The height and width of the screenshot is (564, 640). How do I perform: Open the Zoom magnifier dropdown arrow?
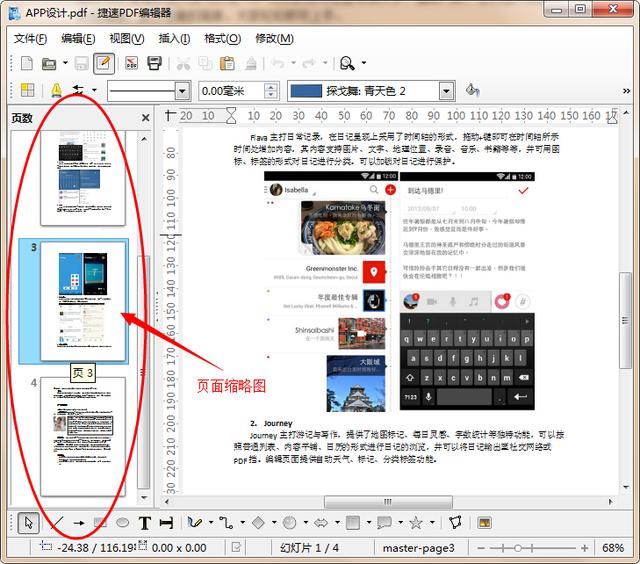364,63
